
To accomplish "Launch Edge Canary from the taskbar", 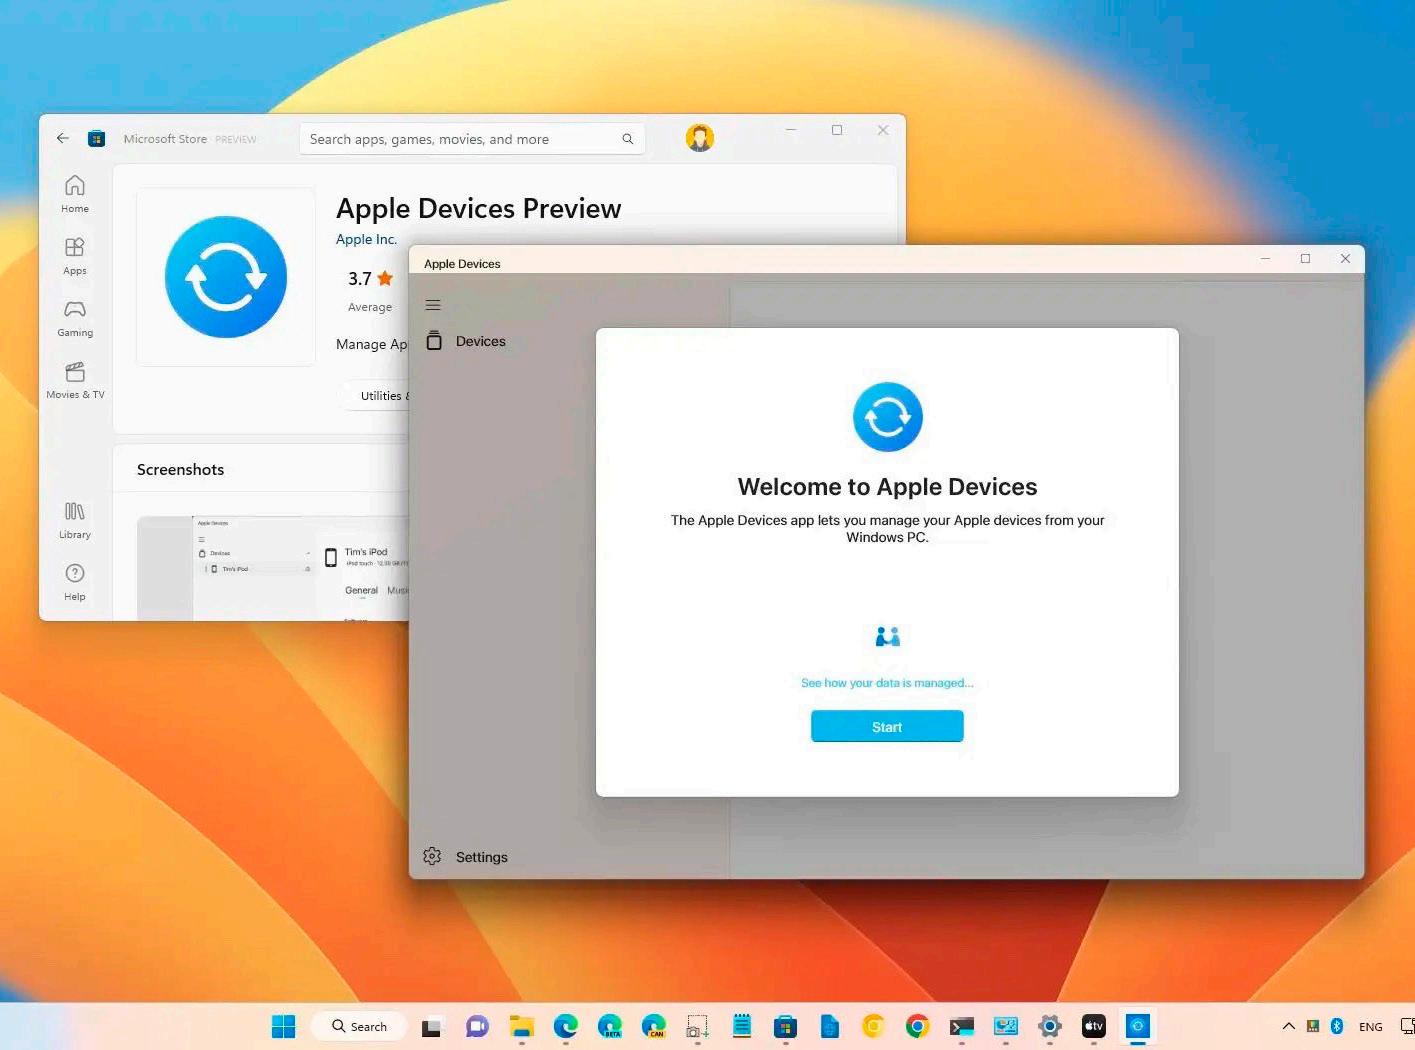I will click(654, 1026).
